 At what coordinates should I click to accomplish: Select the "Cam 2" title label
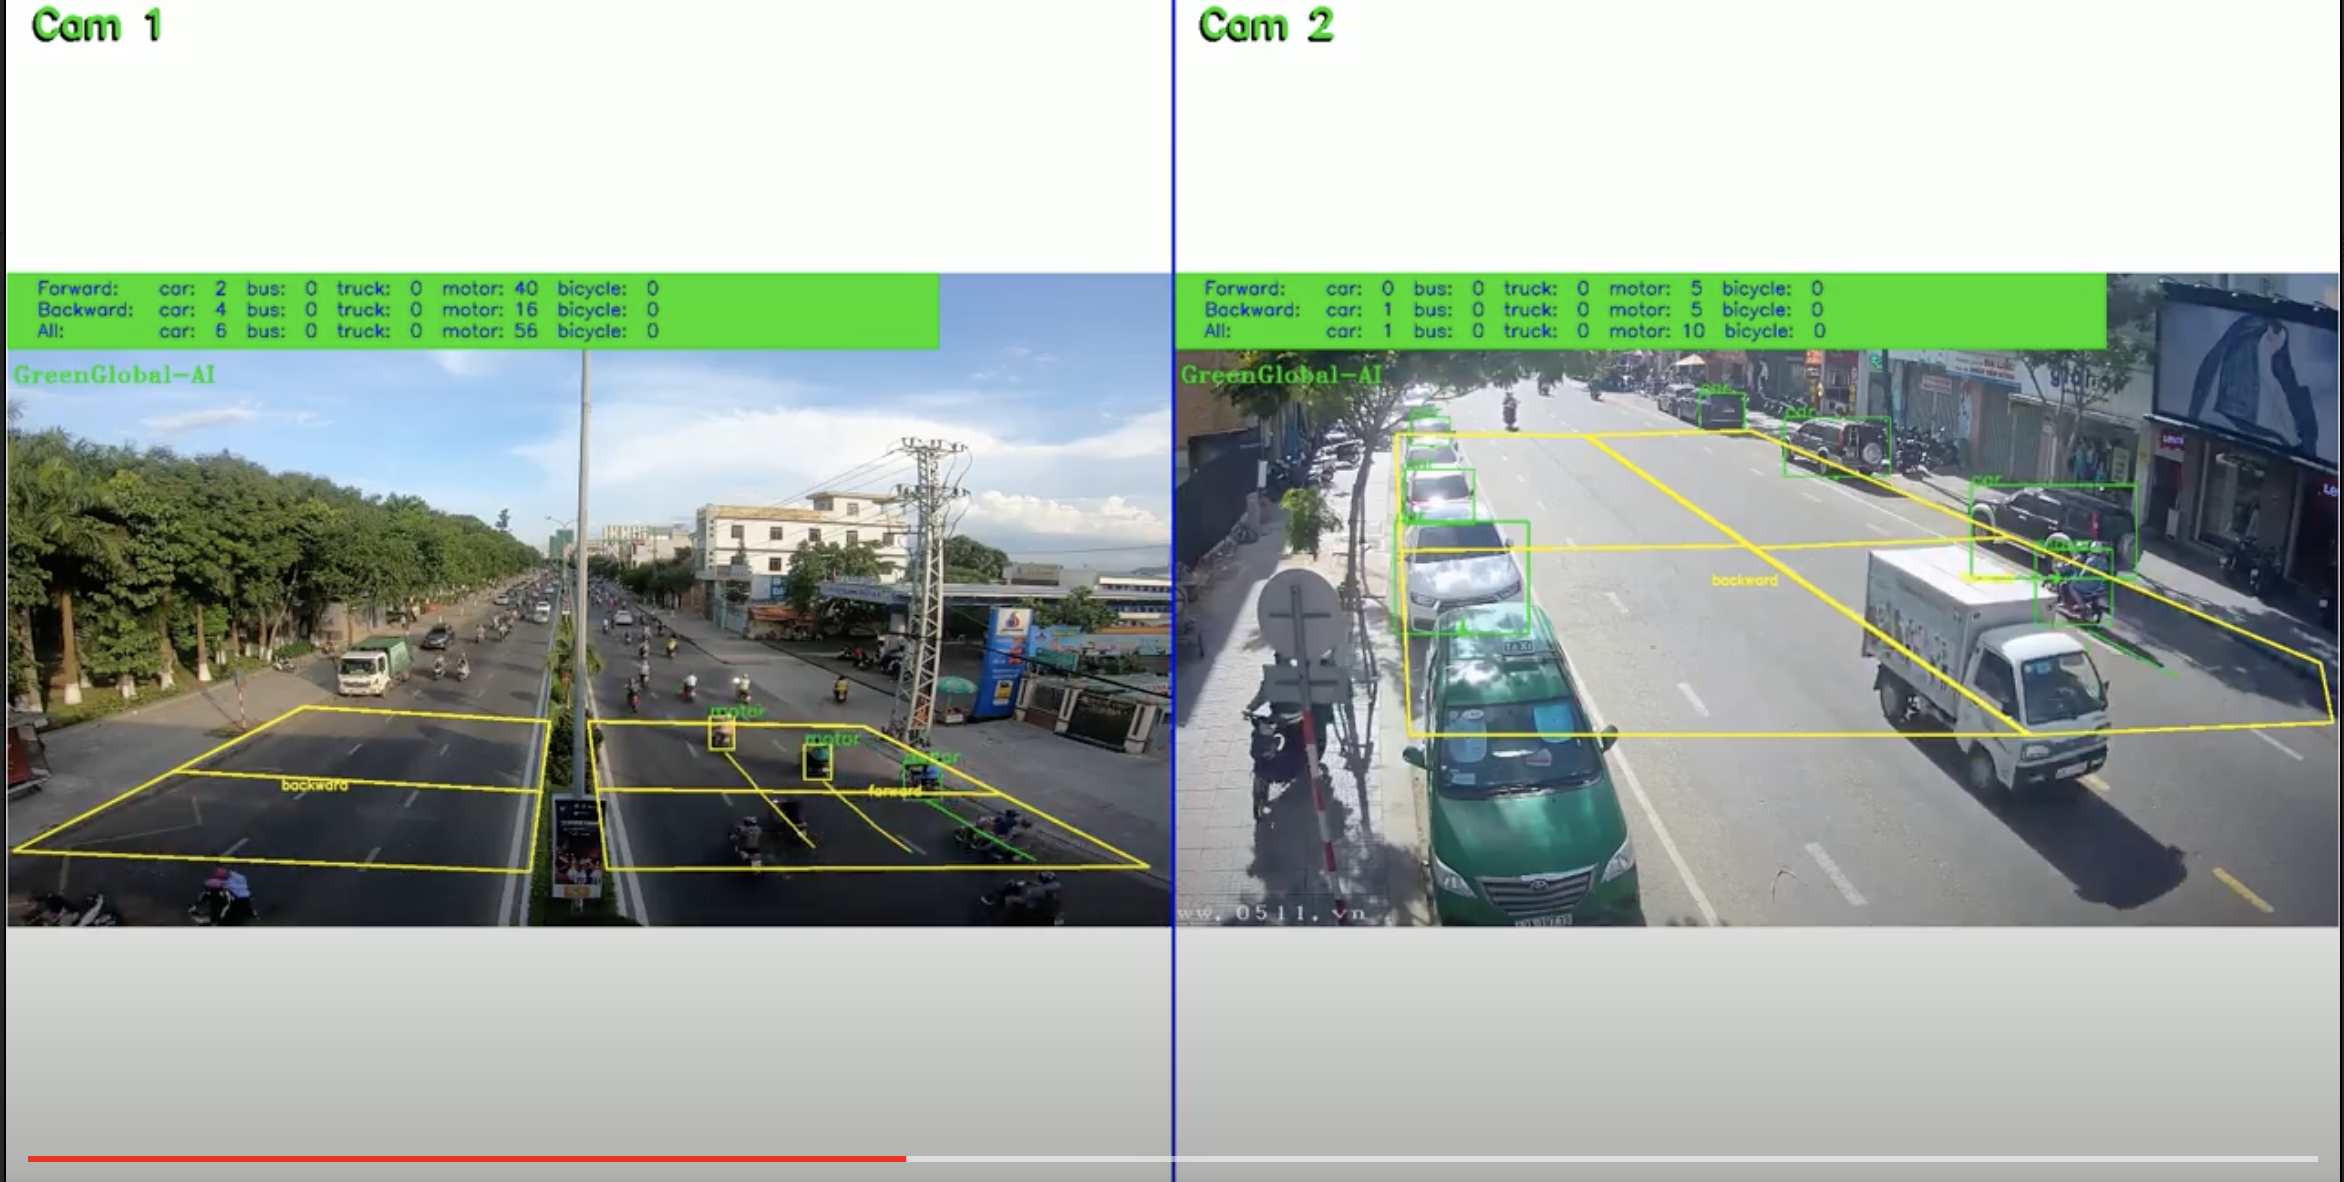pos(1265,25)
